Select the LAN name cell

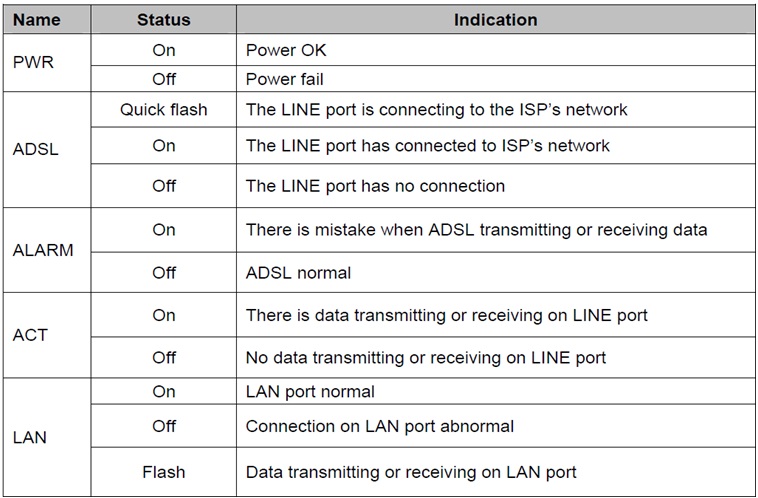click(x=29, y=437)
